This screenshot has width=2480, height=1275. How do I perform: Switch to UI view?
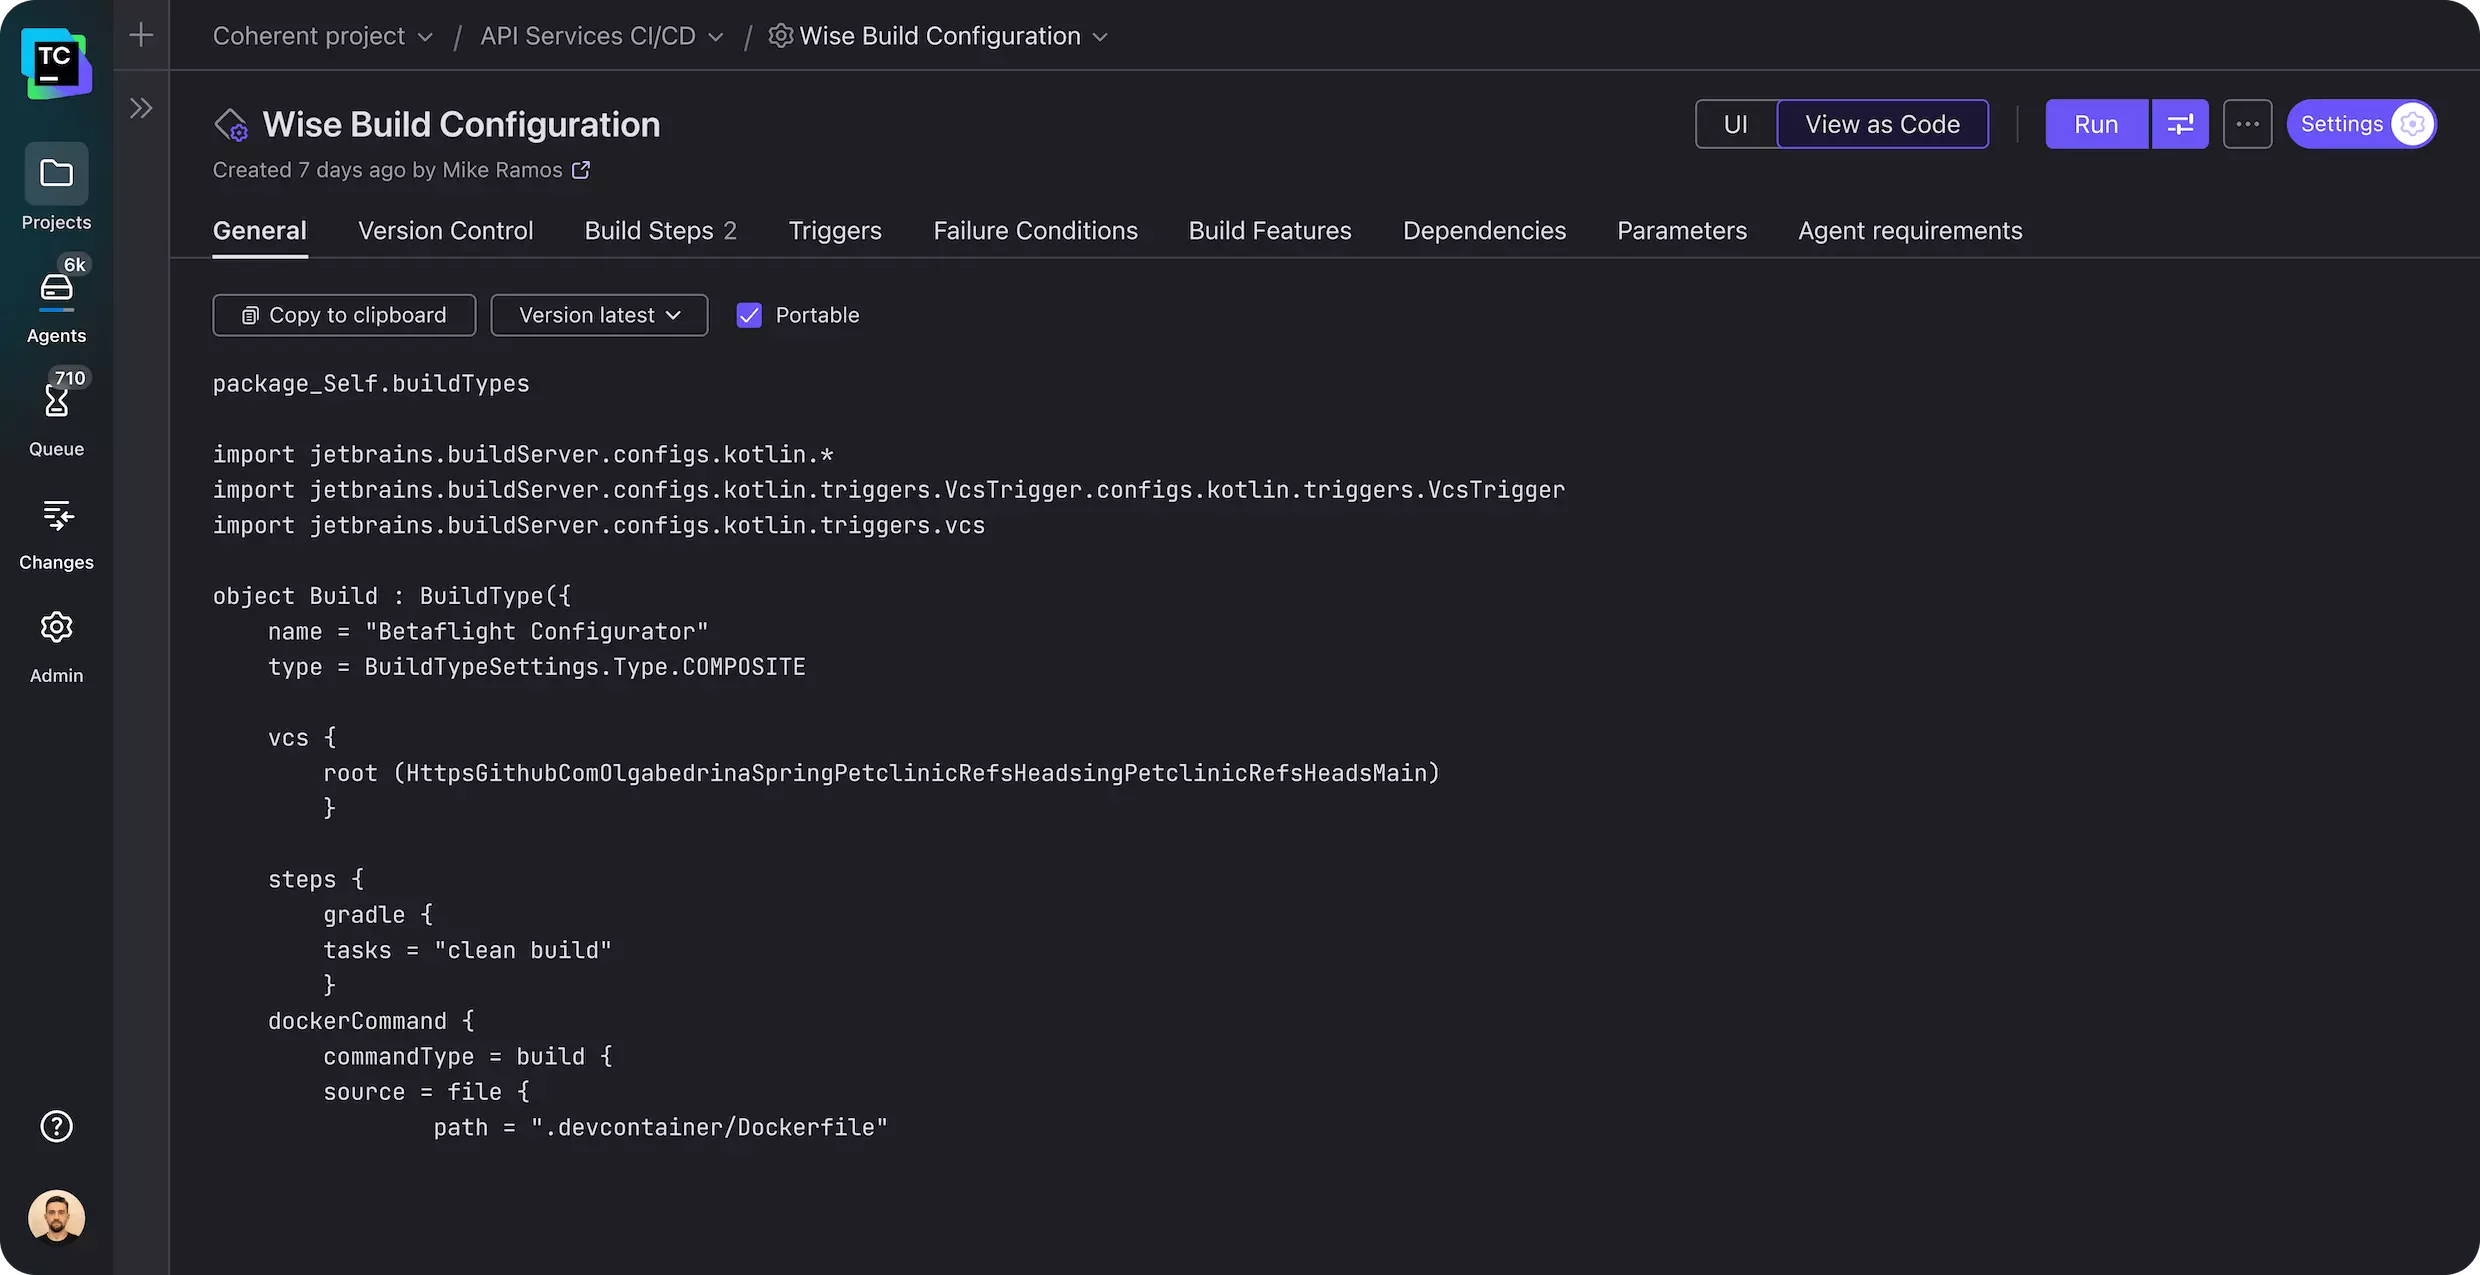(x=1736, y=124)
